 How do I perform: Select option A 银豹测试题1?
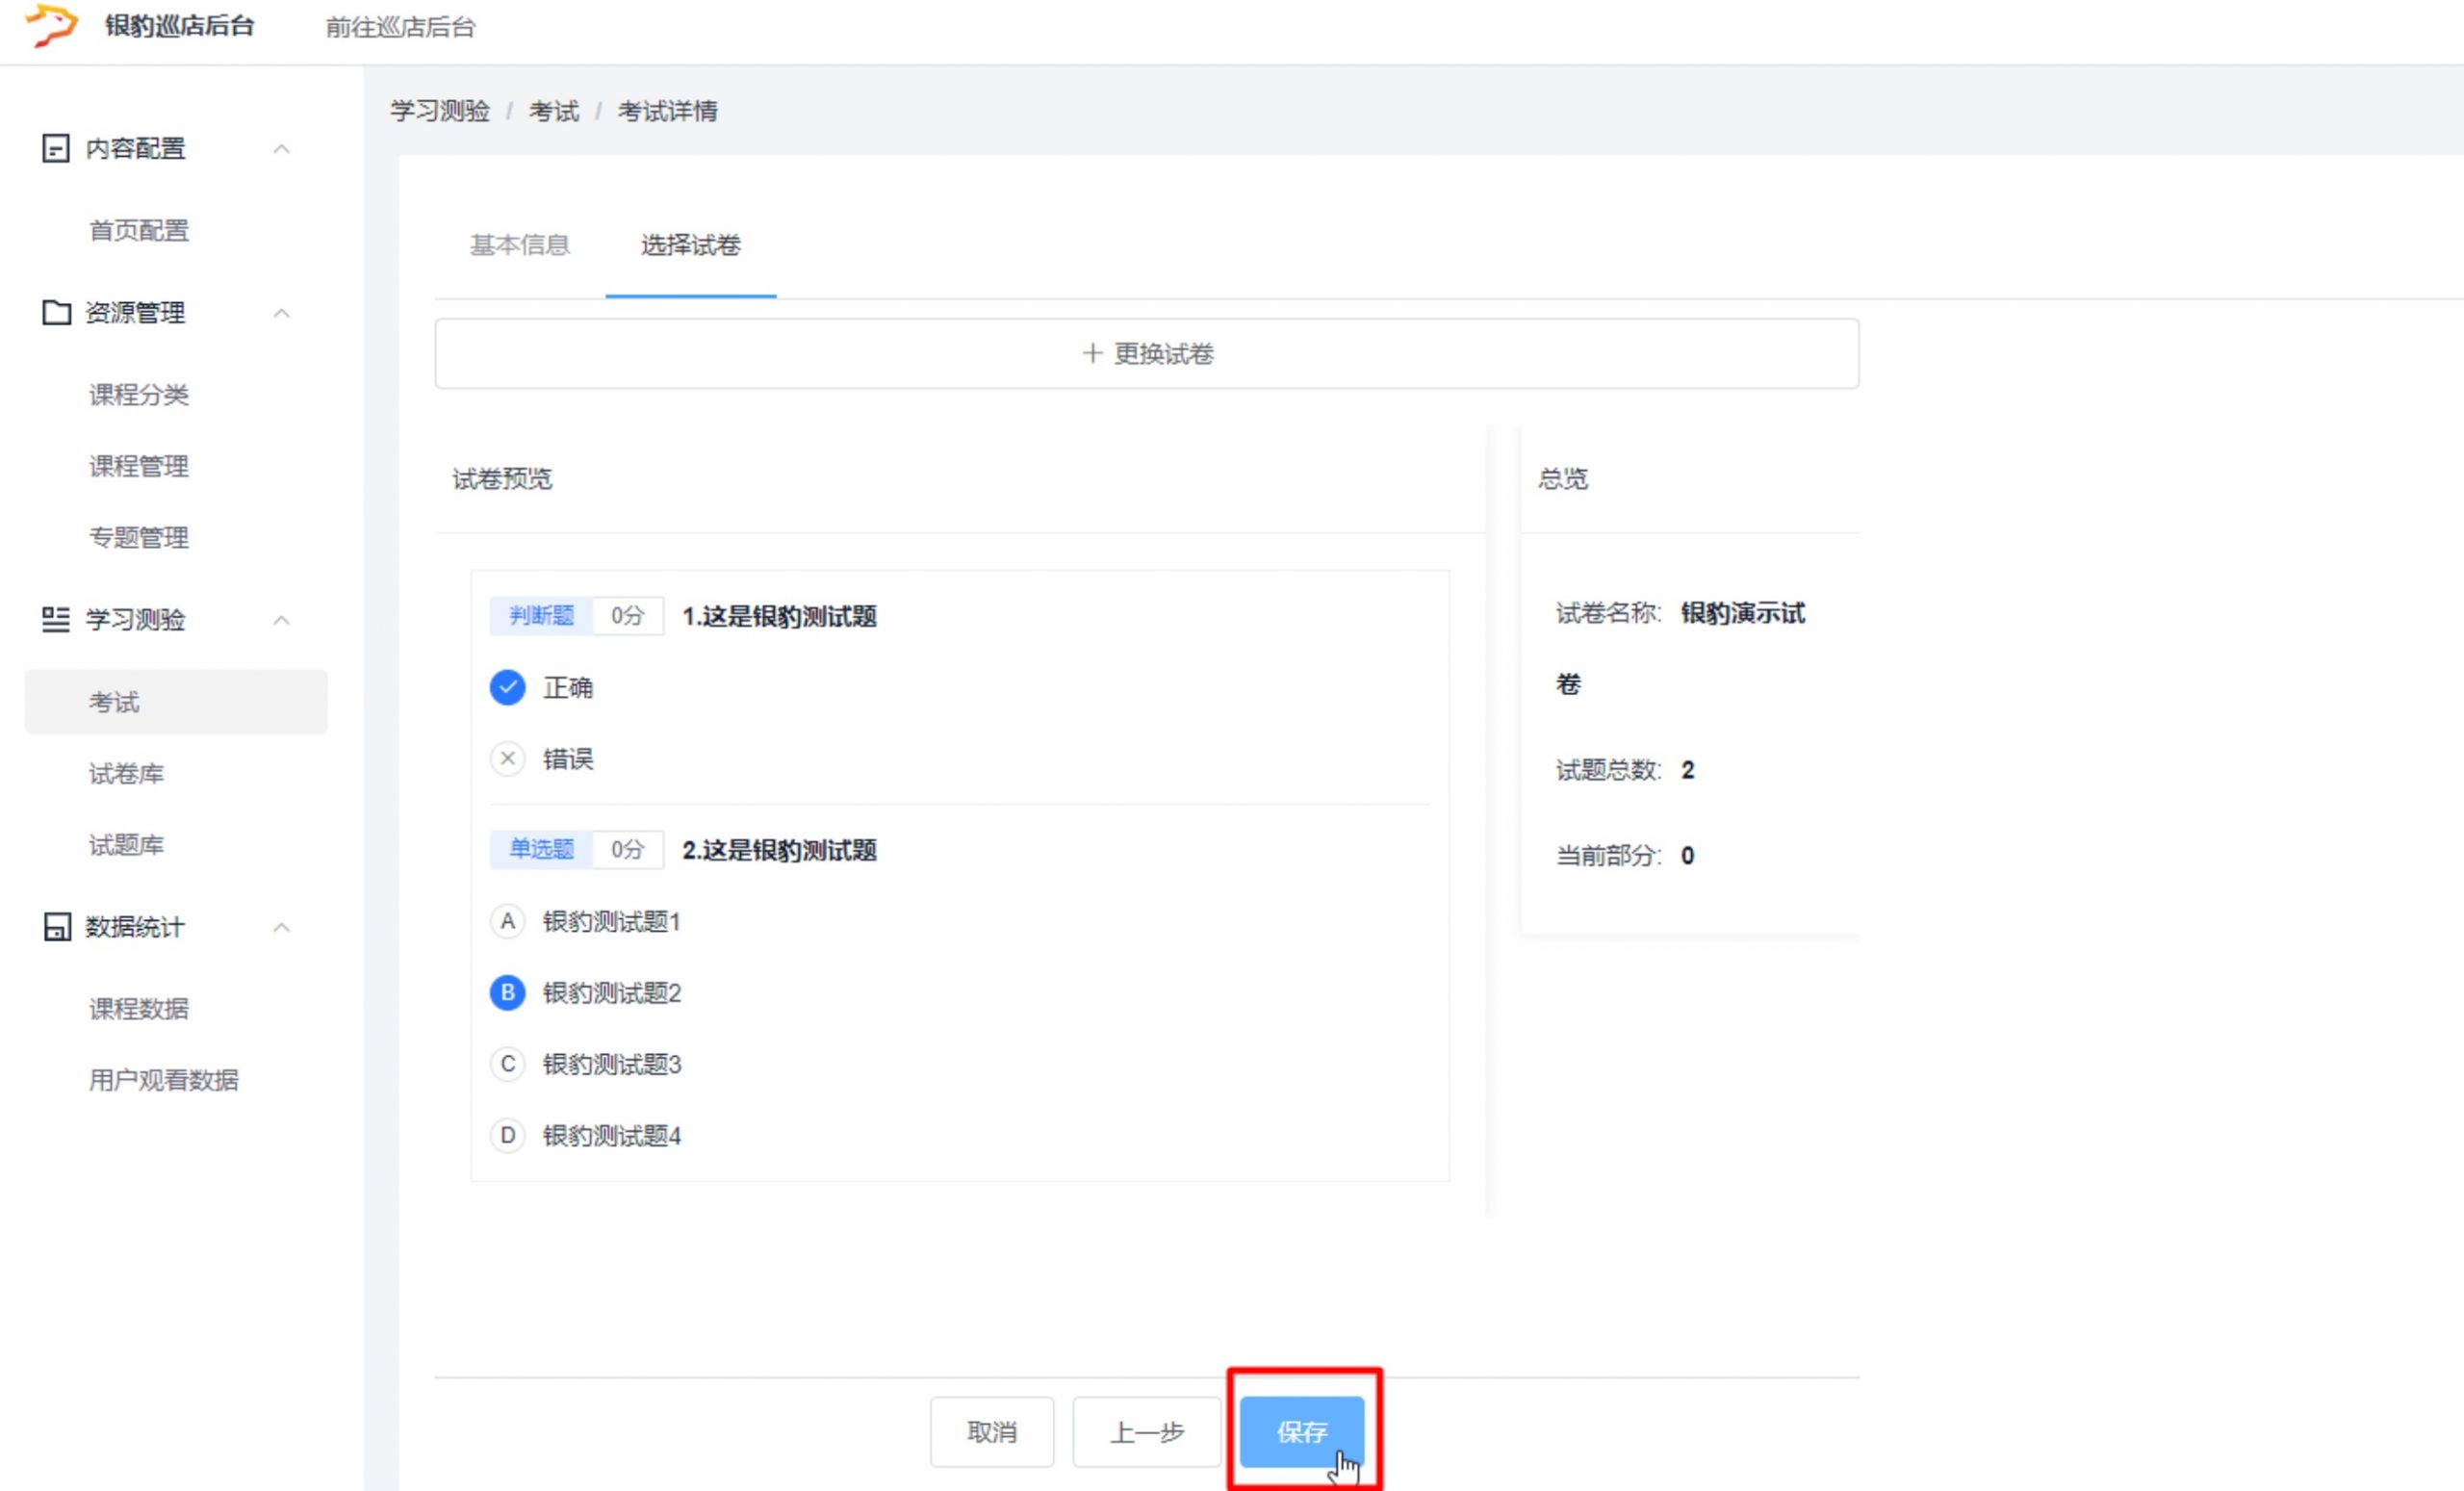click(508, 921)
